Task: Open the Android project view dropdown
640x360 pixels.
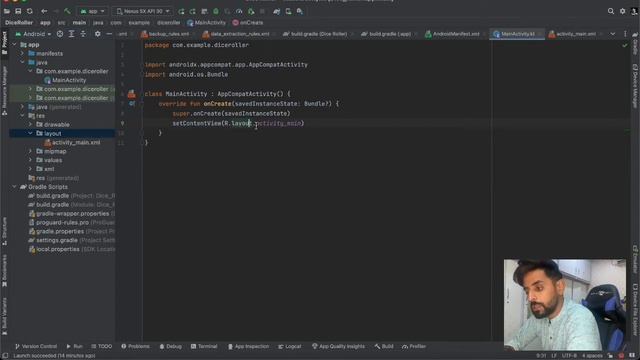Action: [33, 34]
